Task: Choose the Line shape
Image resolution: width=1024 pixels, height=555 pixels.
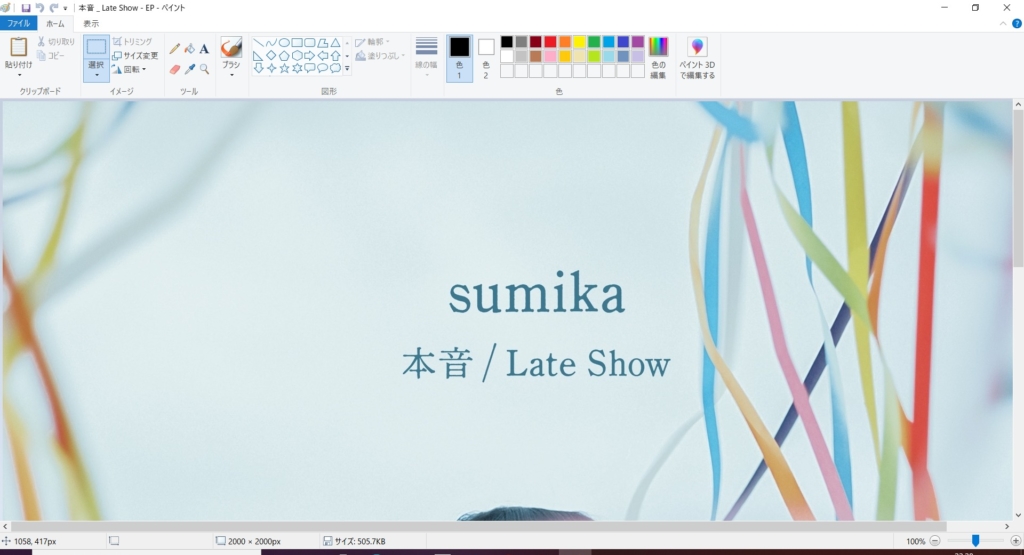Action: (x=259, y=43)
